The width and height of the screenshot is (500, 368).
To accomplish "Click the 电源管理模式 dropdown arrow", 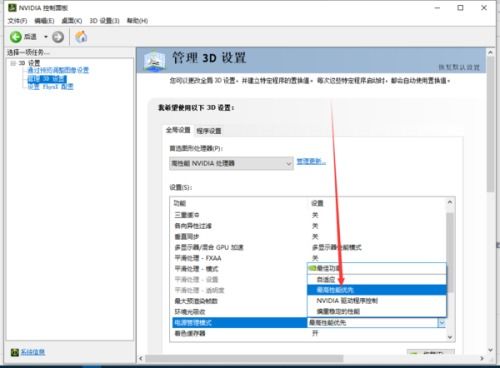I will coord(442,323).
